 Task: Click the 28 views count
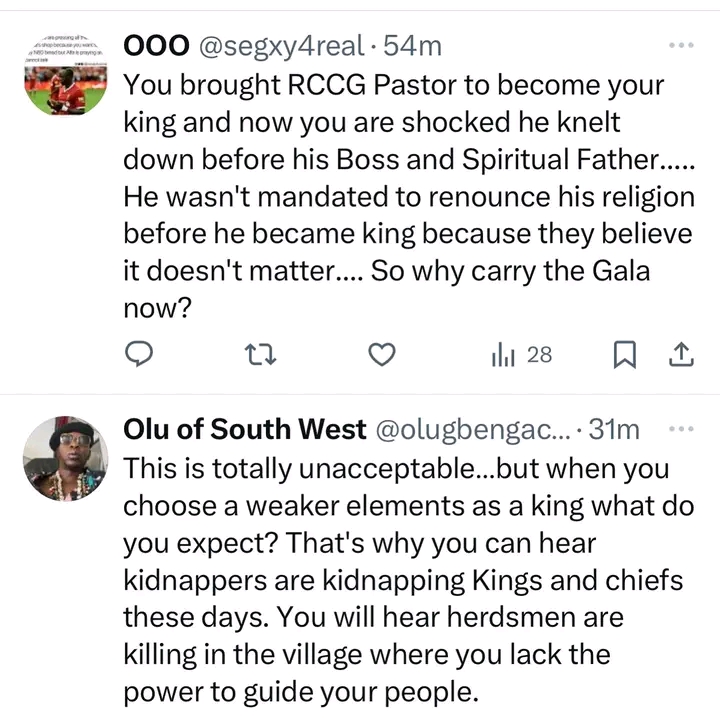tap(539, 354)
